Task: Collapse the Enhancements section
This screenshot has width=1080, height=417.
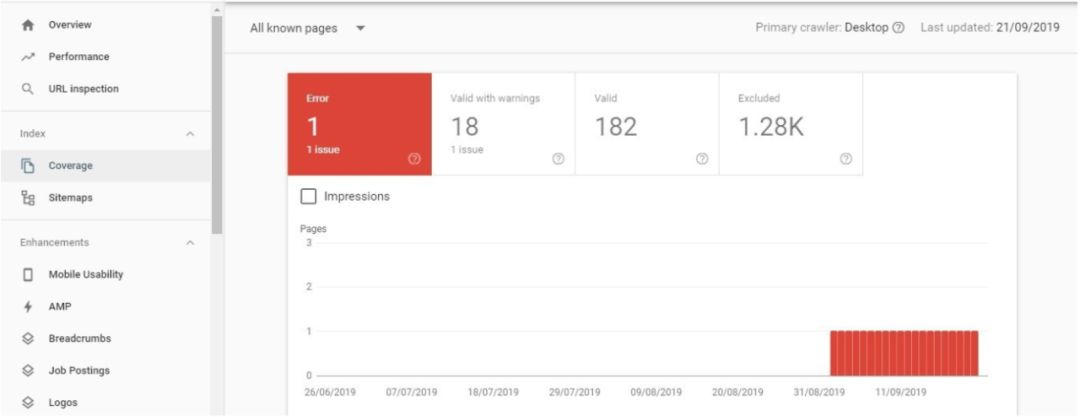Action: pos(190,243)
